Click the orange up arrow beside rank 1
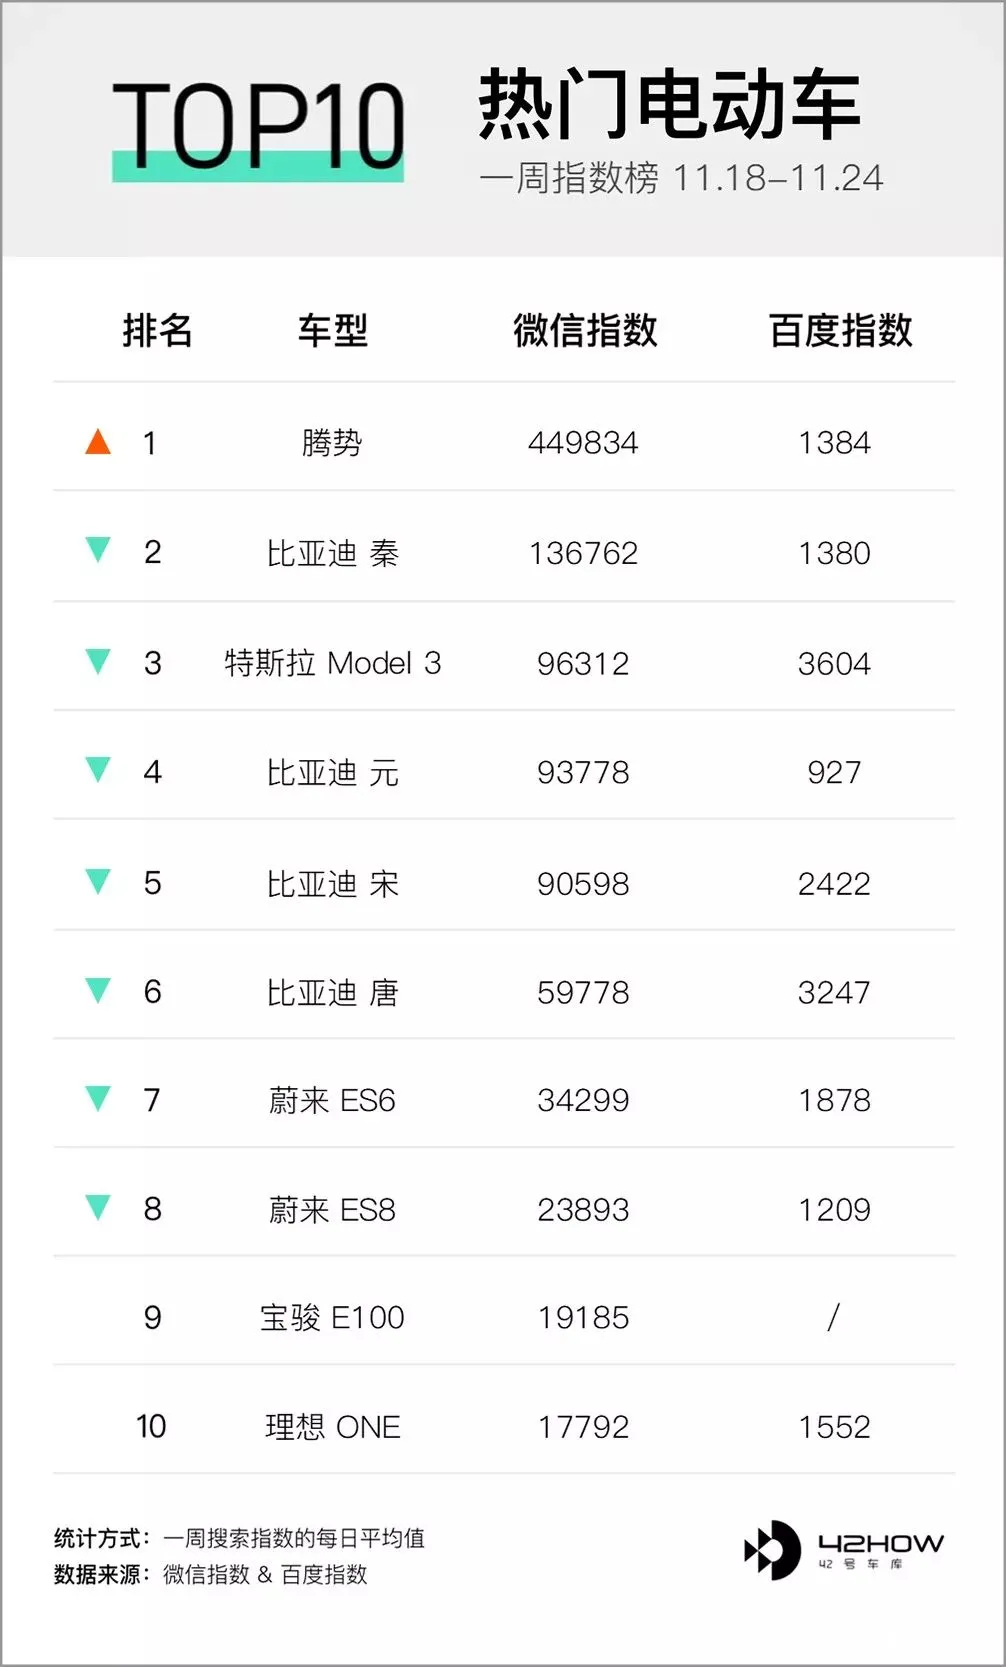Image resolution: width=1006 pixels, height=1667 pixels. tap(98, 441)
